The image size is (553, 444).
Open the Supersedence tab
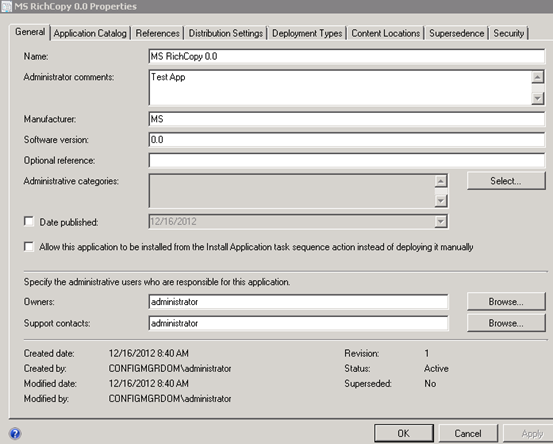(x=457, y=34)
